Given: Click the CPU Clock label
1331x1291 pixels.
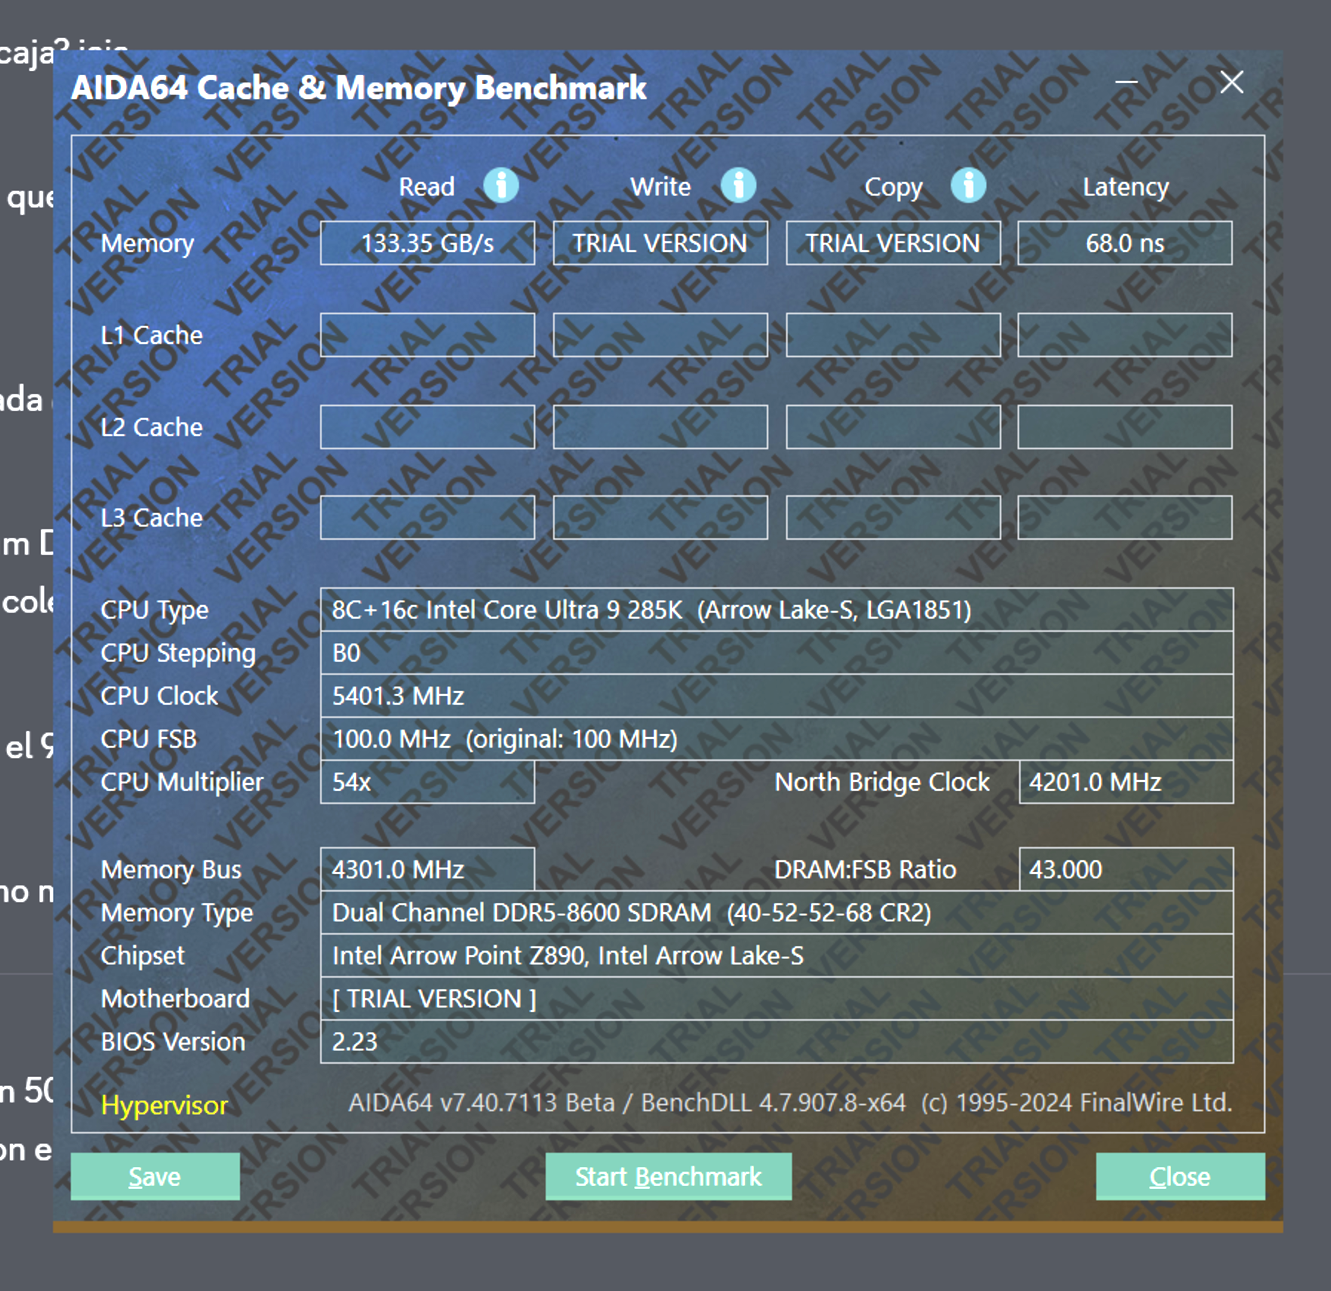Looking at the screenshot, I should coord(159,696).
